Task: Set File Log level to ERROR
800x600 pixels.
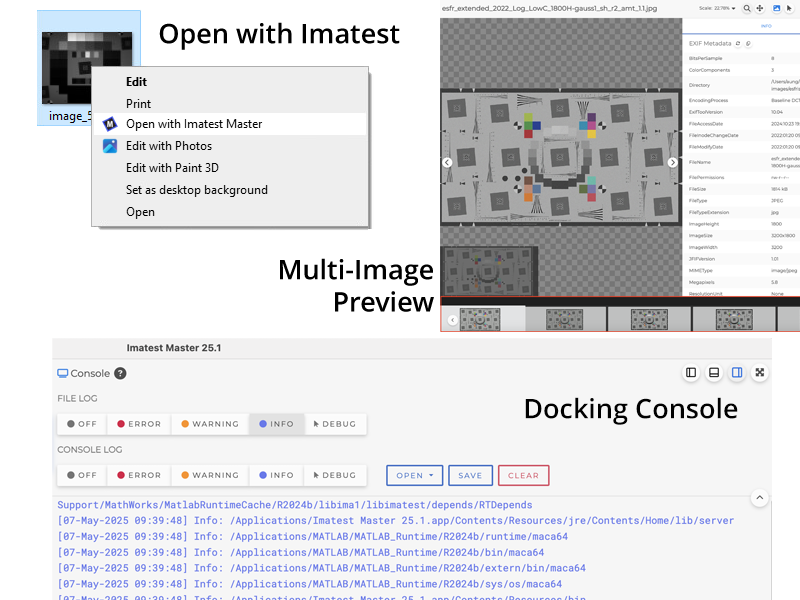Action: click(x=139, y=424)
